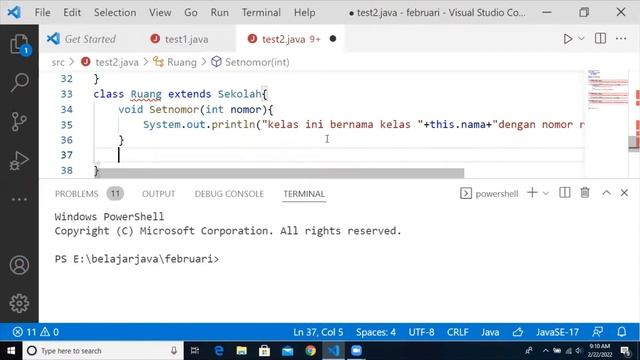This screenshot has height=360, width=640.
Task: Click the Ruang class name on line 33
Action: click(x=146, y=94)
